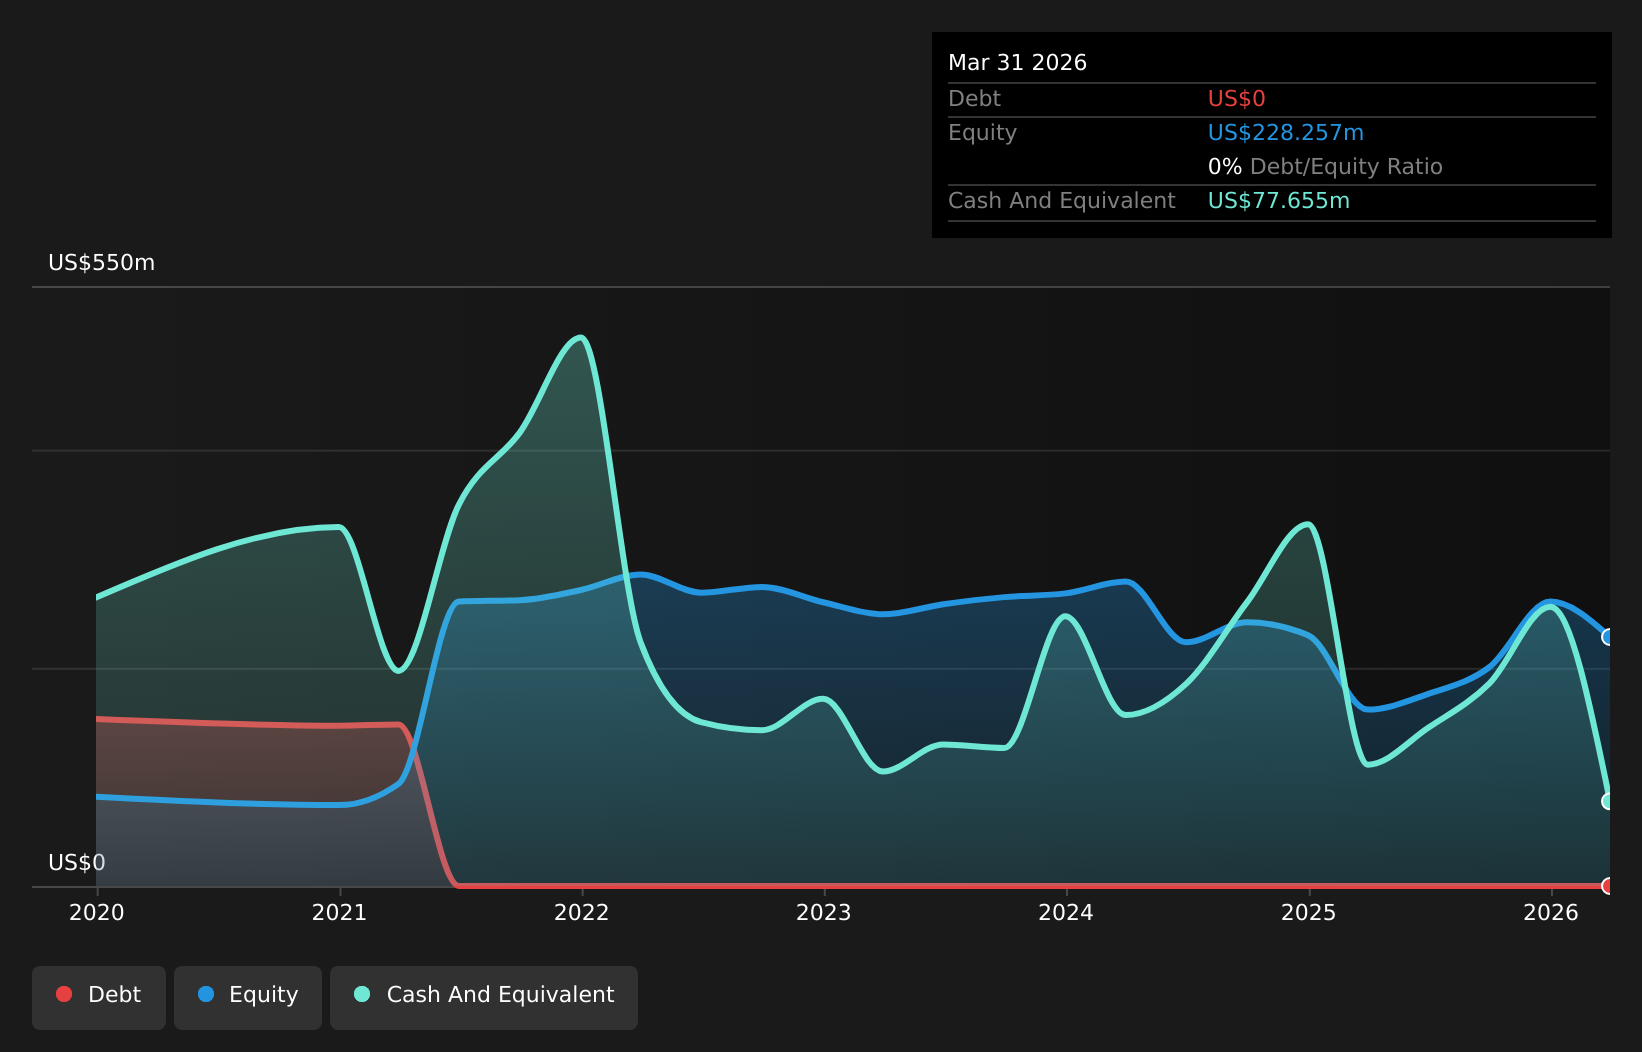Screen dimensions: 1642x1052
Task: Toggle the Debt series legend button
Action: coord(99,997)
